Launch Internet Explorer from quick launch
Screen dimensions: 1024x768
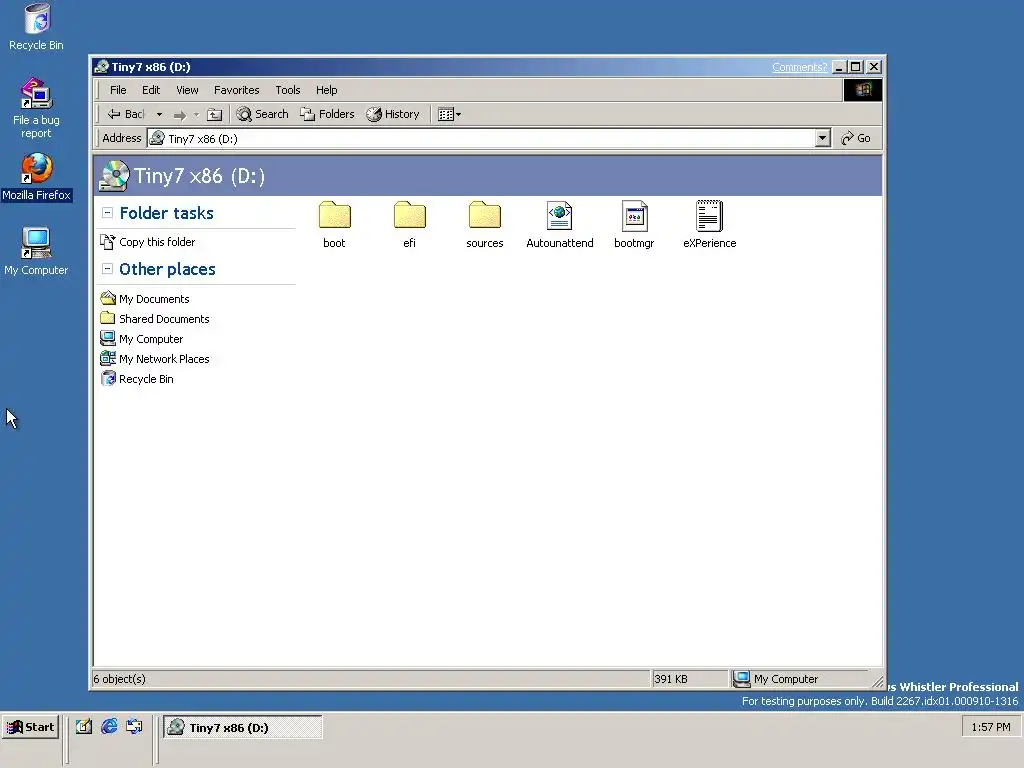109,726
